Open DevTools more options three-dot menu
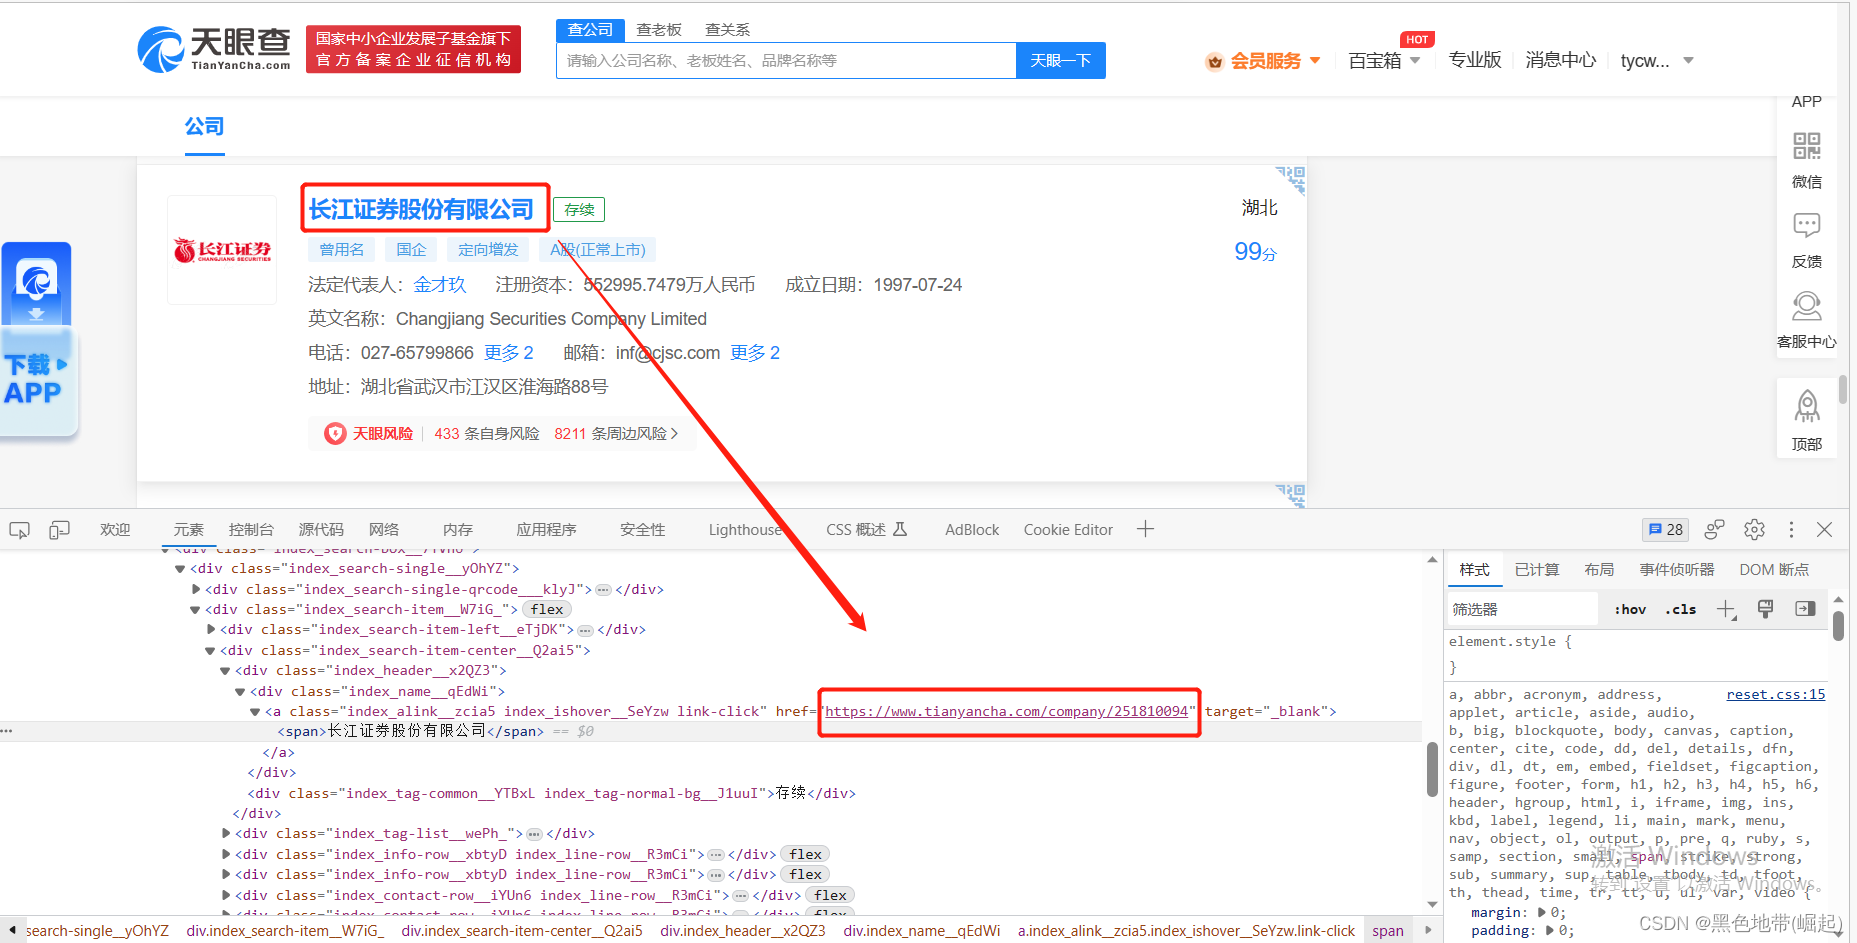The image size is (1857, 943). pos(1791,529)
